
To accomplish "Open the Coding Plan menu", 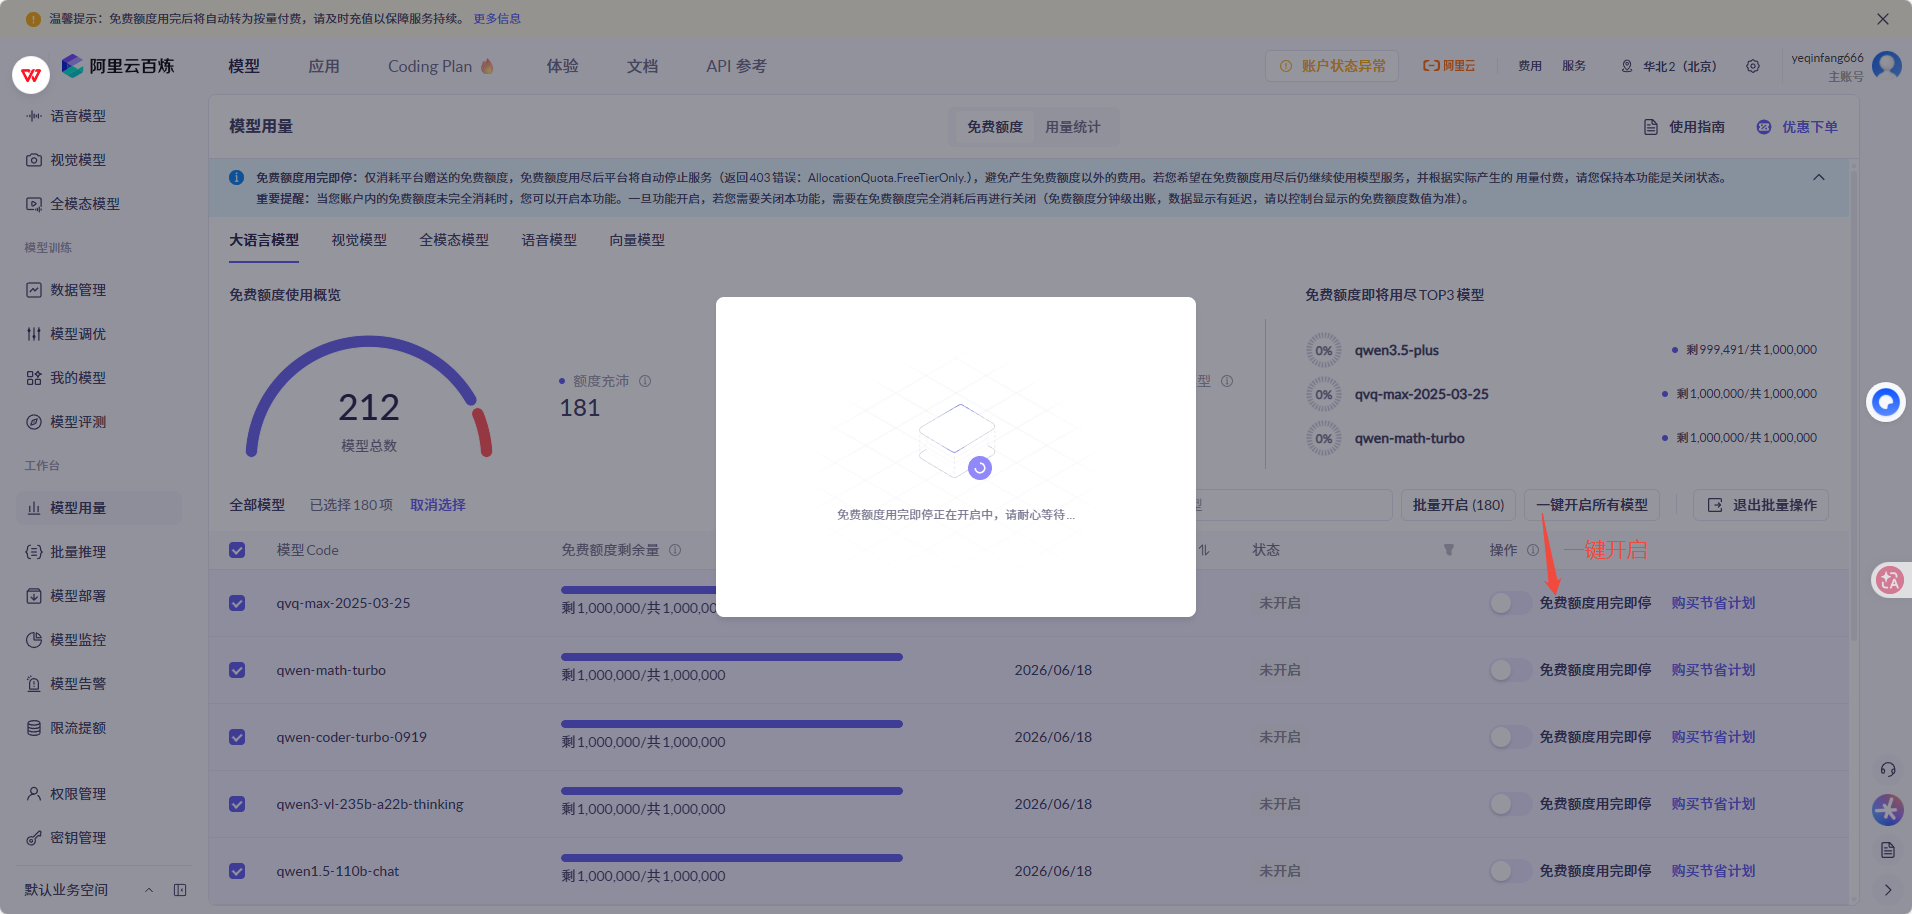I will tap(441, 66).
